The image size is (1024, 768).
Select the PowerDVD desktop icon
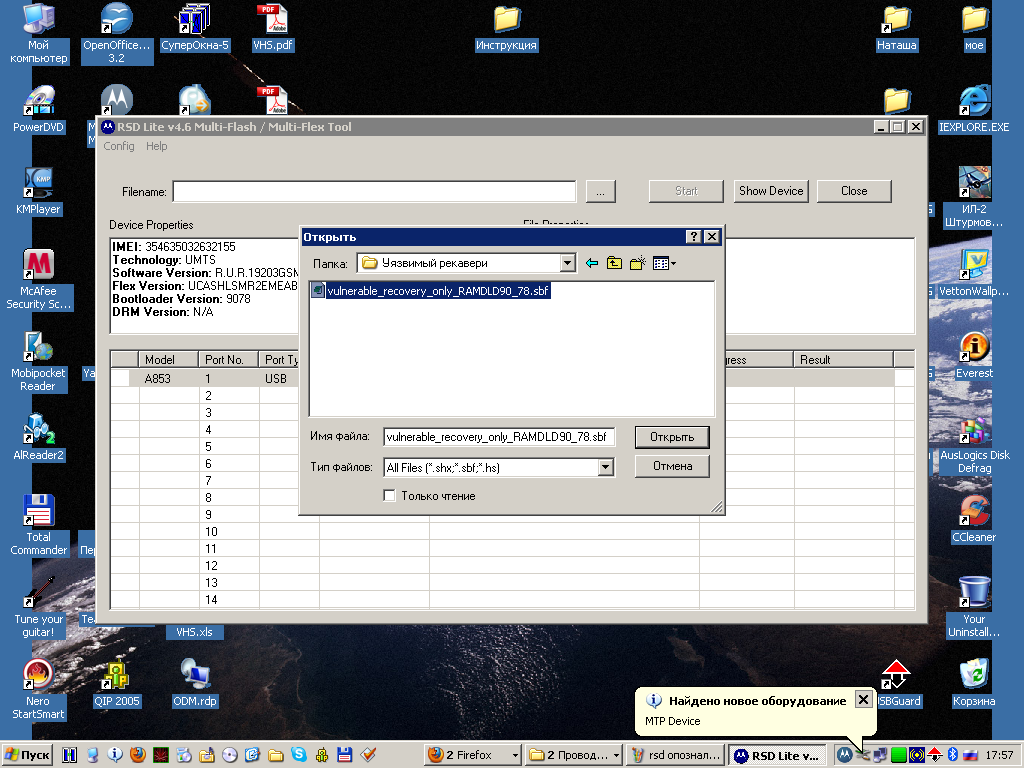(39, 110)
